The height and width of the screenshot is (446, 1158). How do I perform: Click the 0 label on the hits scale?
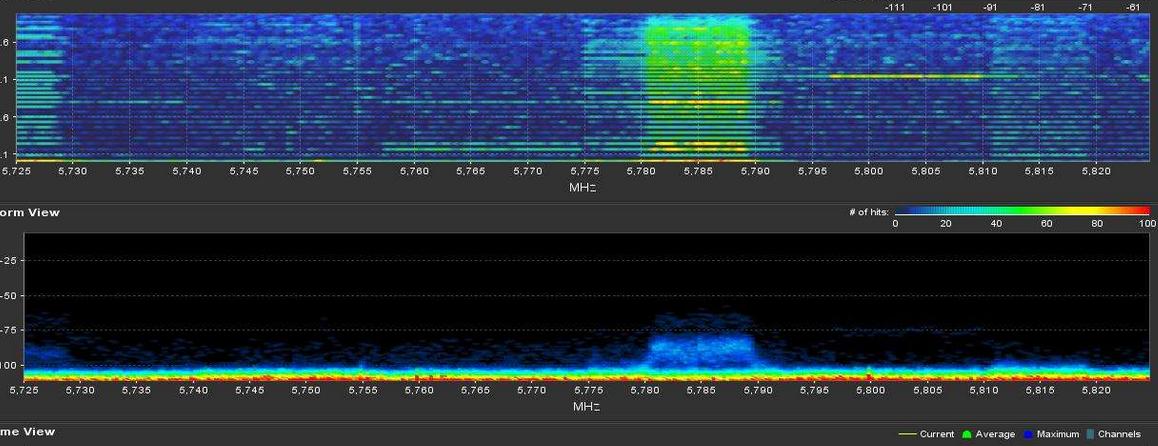click(895, 224)
